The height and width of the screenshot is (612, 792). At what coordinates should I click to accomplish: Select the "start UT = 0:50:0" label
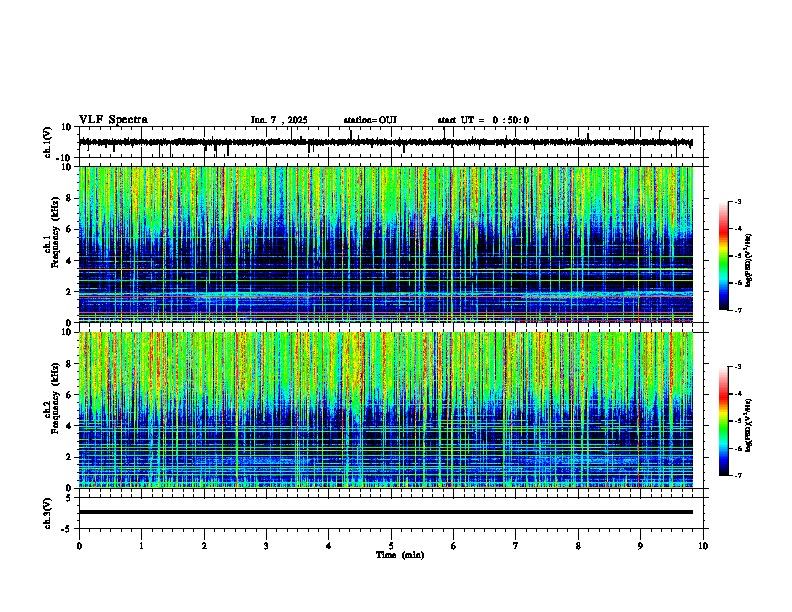point(483,120)
